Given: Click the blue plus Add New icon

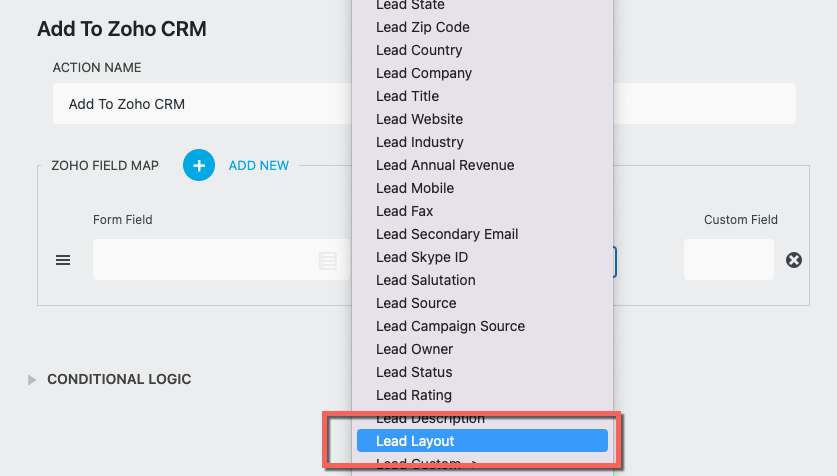Looking at the screenshot, I should point(199,165).
